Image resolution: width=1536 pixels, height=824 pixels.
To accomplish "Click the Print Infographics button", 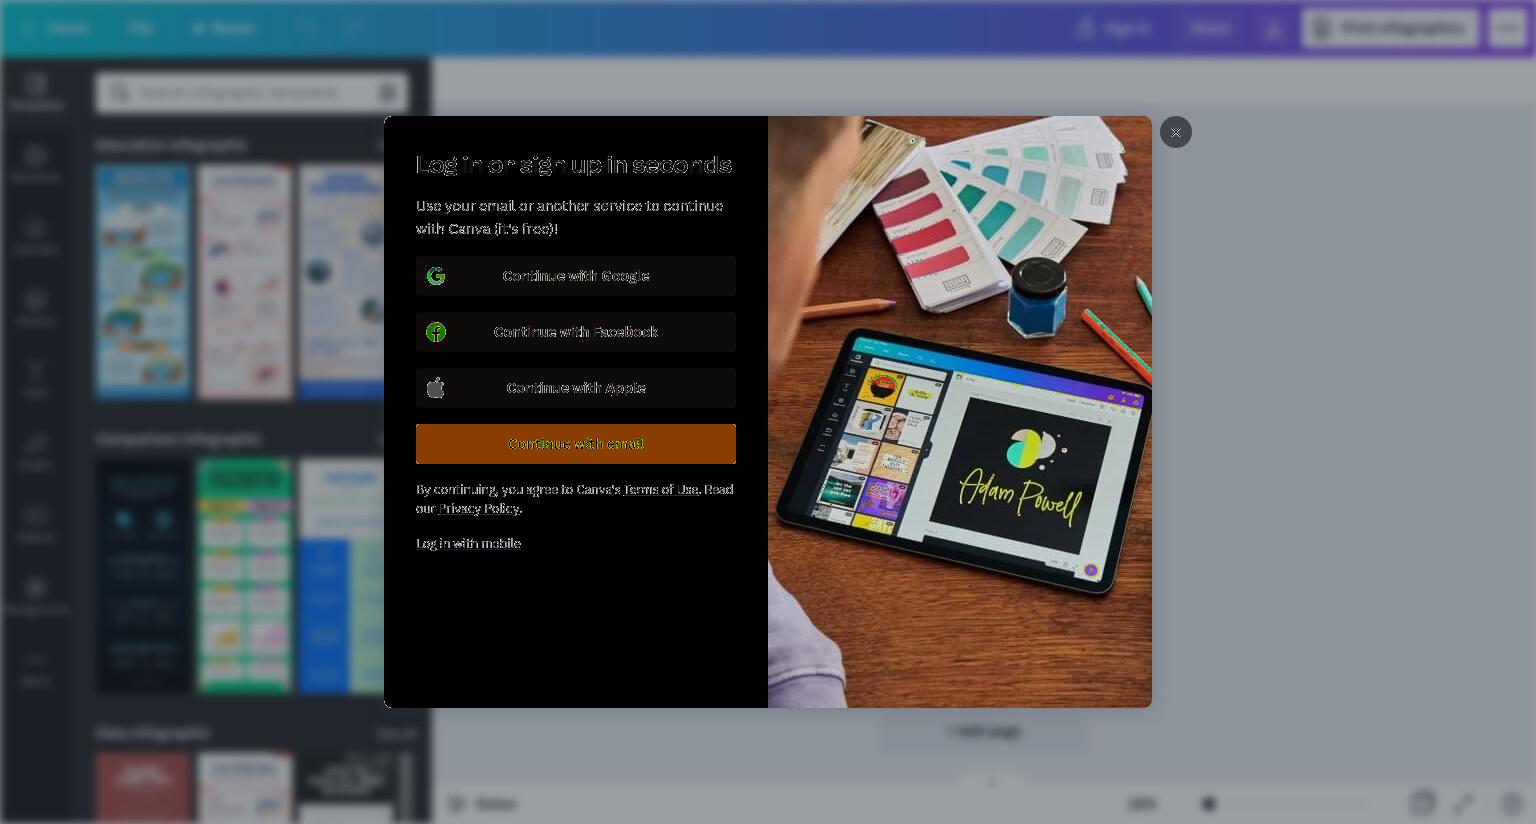I will 1391,28.
